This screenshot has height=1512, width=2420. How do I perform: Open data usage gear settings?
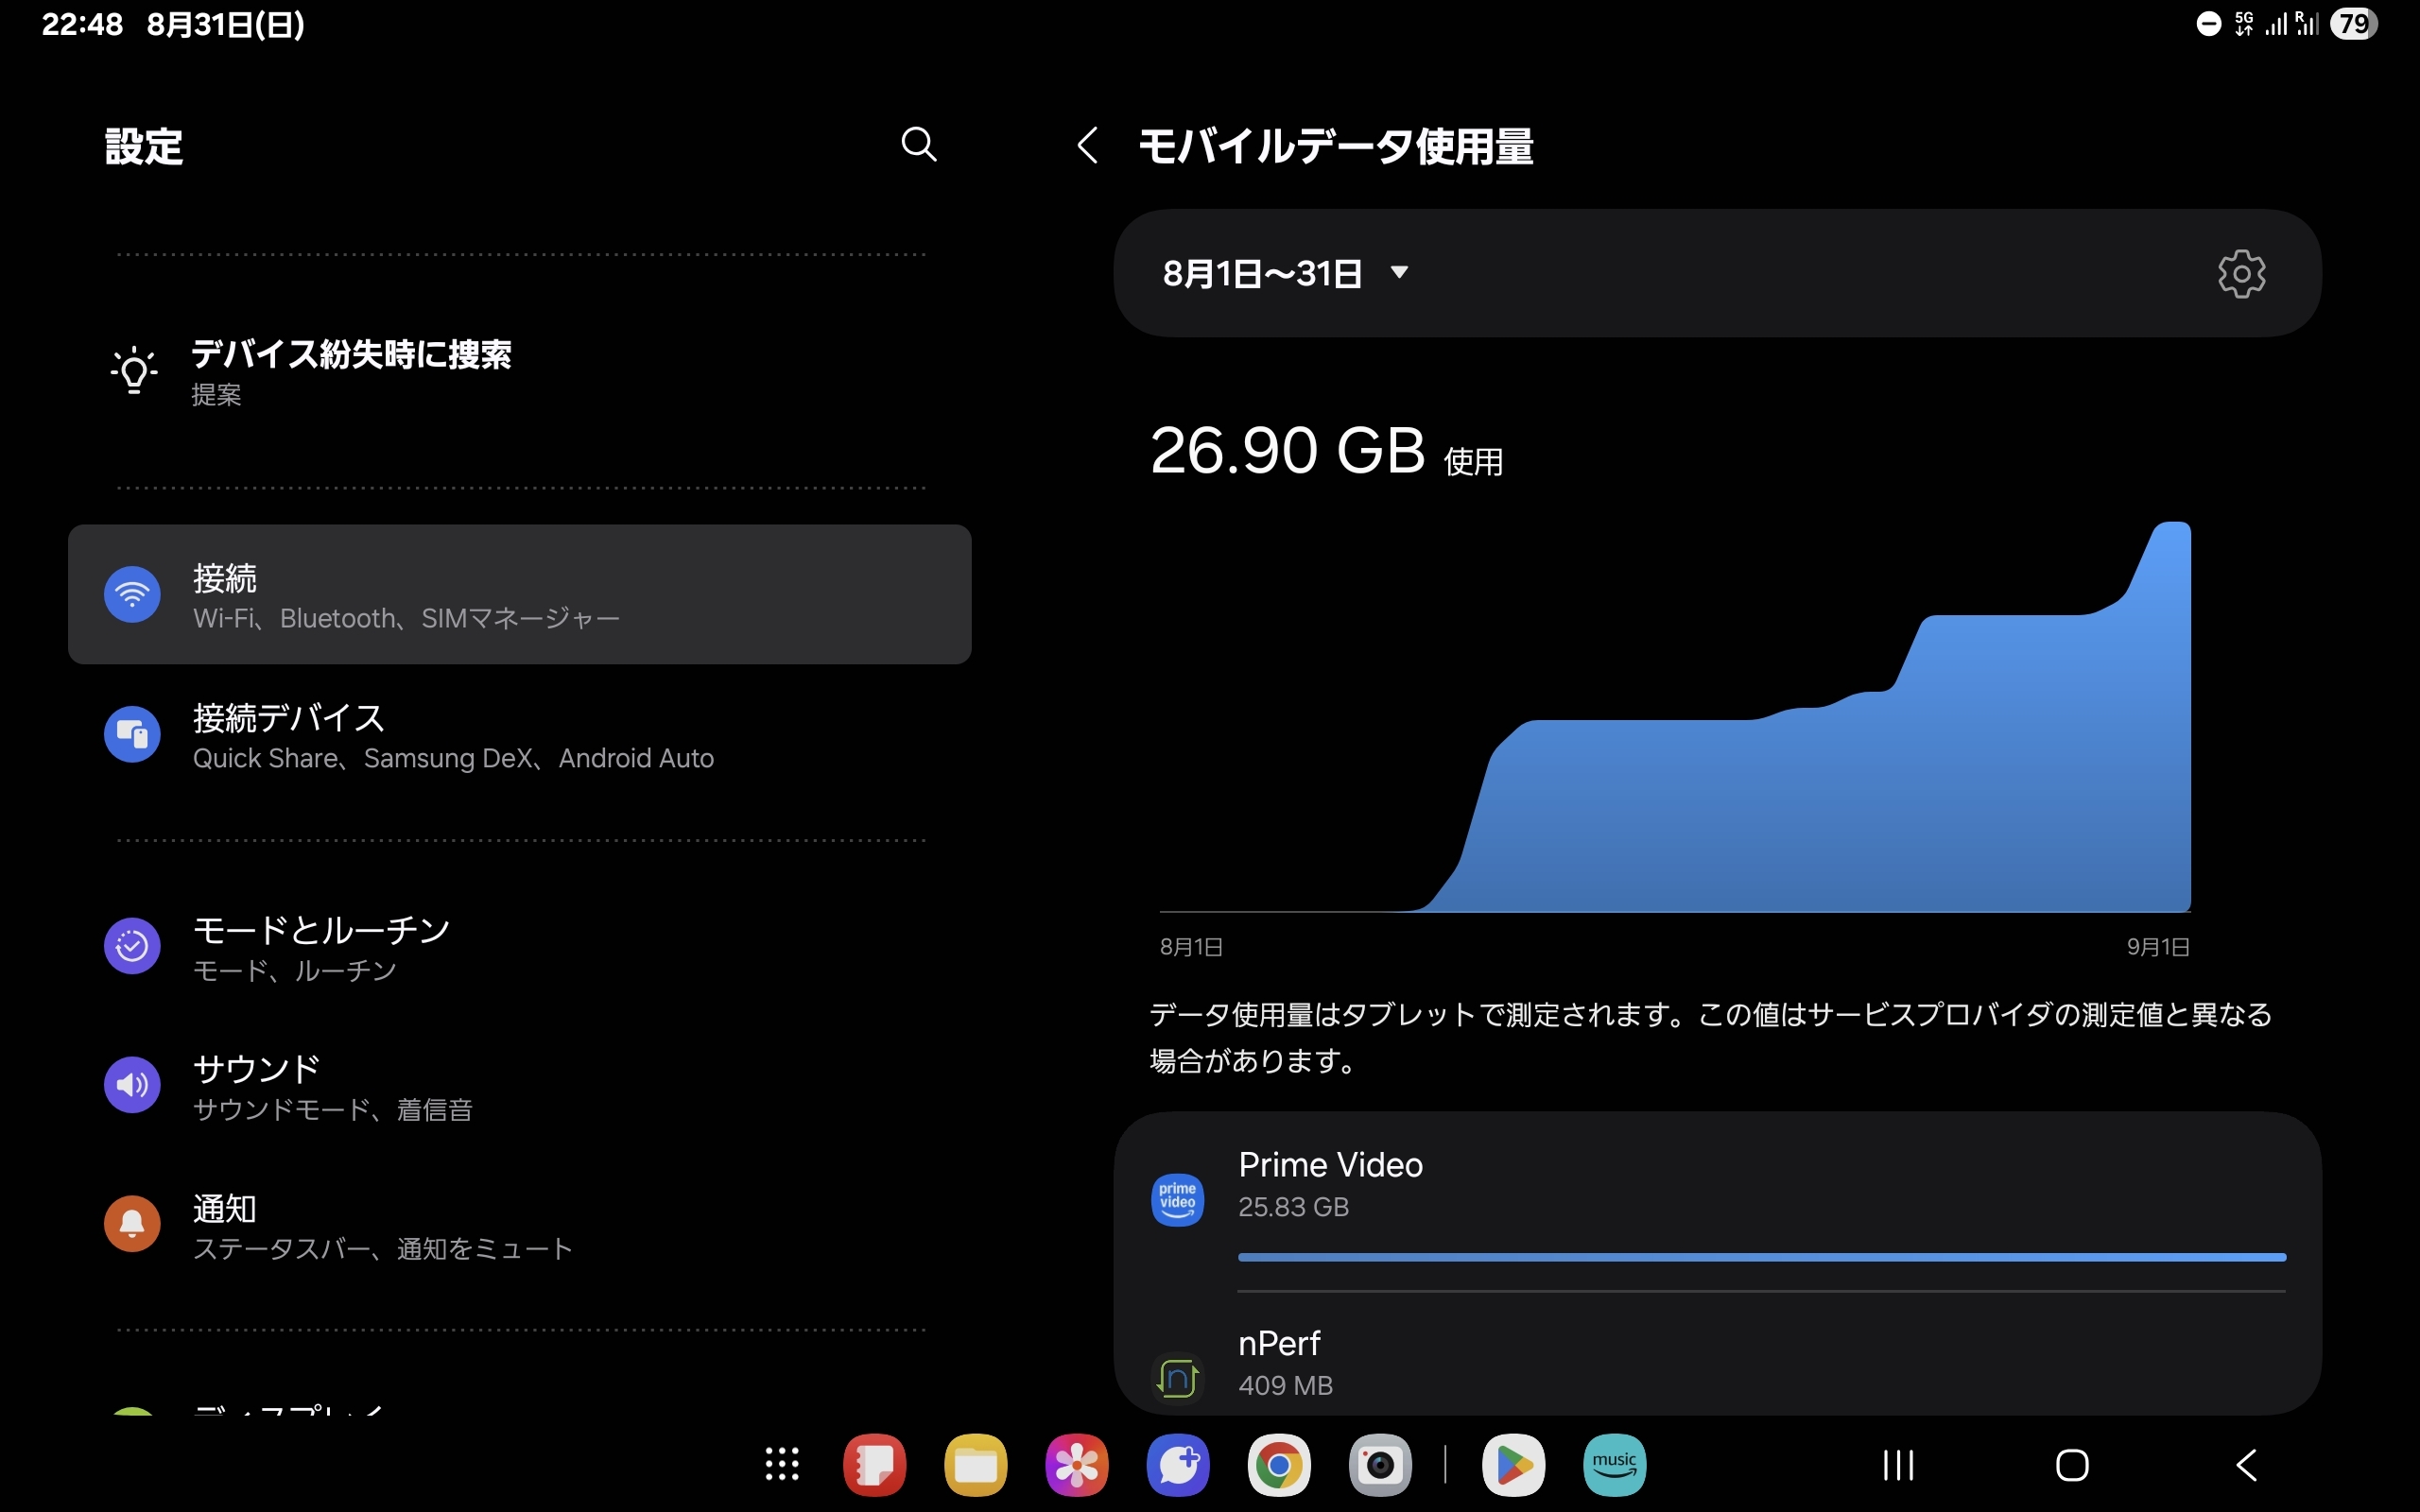[2241, 273]
